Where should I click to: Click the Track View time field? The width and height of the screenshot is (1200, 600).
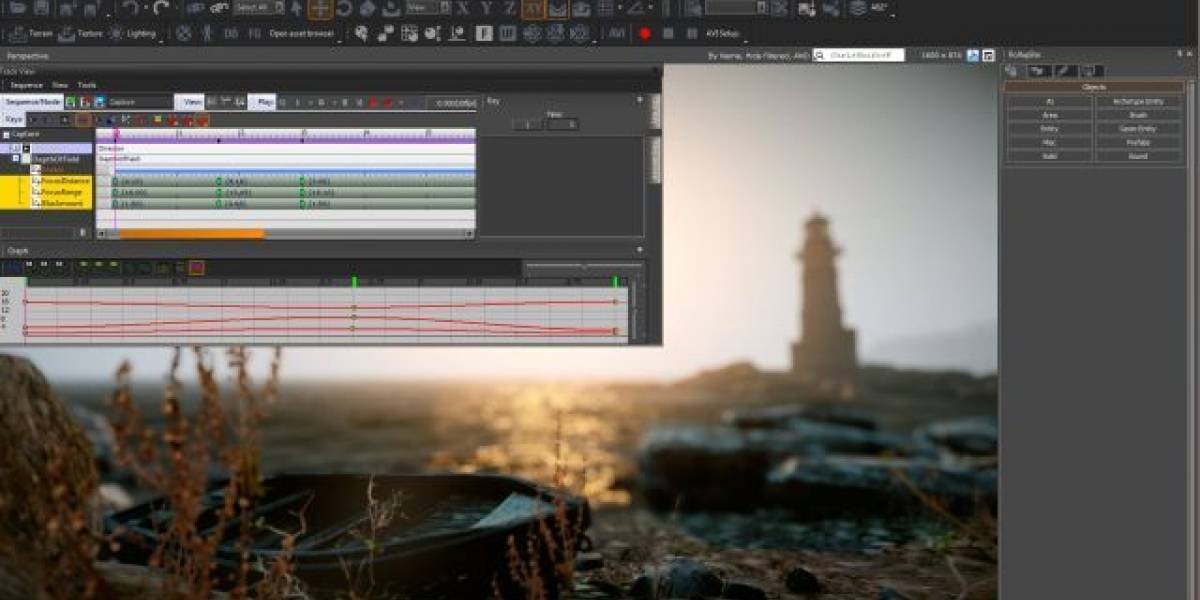(451, 102)
